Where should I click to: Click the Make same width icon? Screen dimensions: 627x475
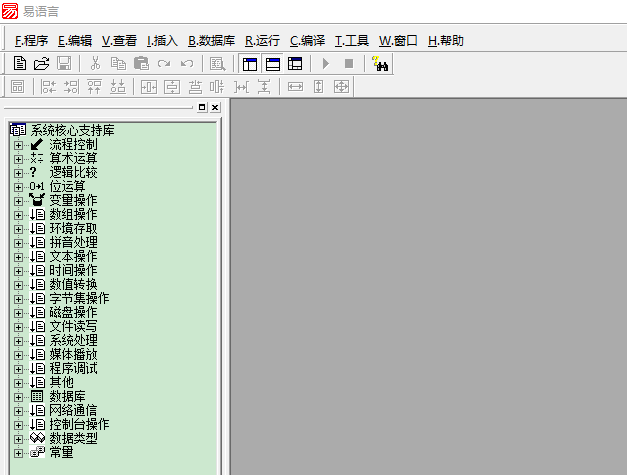coord(295,86)
